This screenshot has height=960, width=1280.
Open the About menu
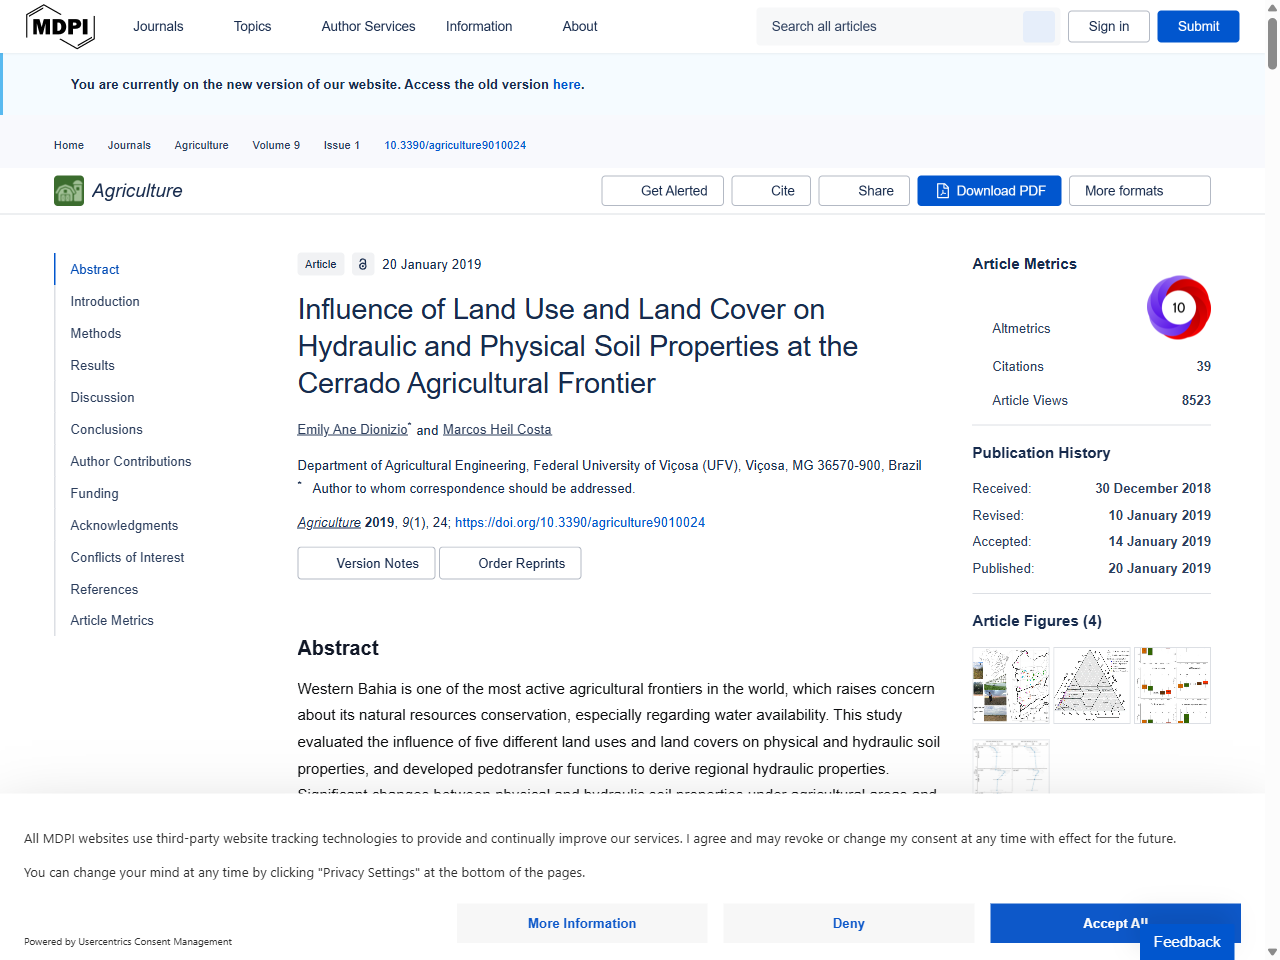(579, 26)
